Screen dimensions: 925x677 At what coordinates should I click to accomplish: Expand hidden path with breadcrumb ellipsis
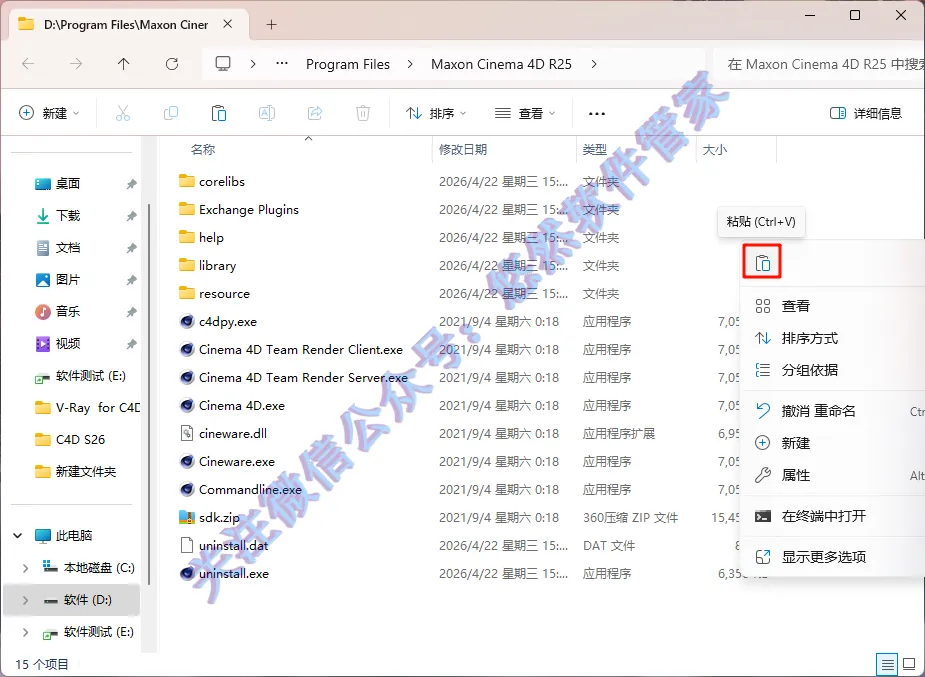click(x=282, y=64)
